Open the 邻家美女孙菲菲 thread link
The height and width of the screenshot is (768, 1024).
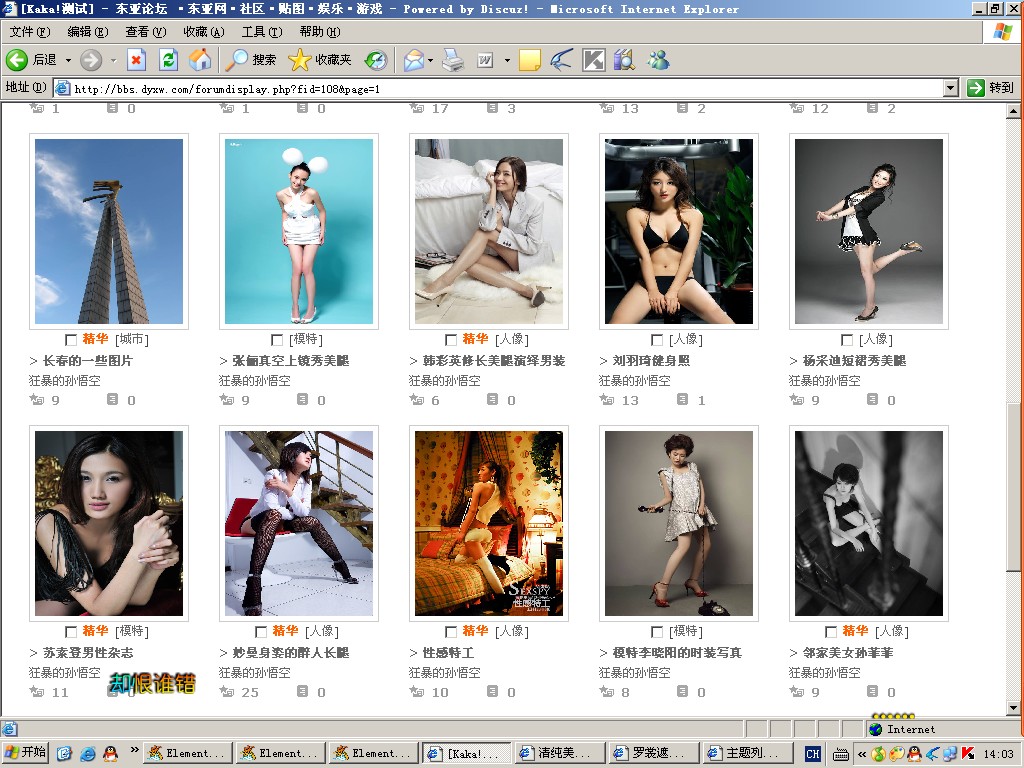(848, 652)
